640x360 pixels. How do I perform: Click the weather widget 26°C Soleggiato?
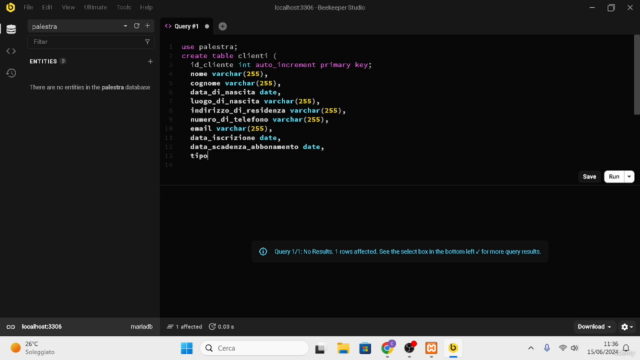coord(33,348)
